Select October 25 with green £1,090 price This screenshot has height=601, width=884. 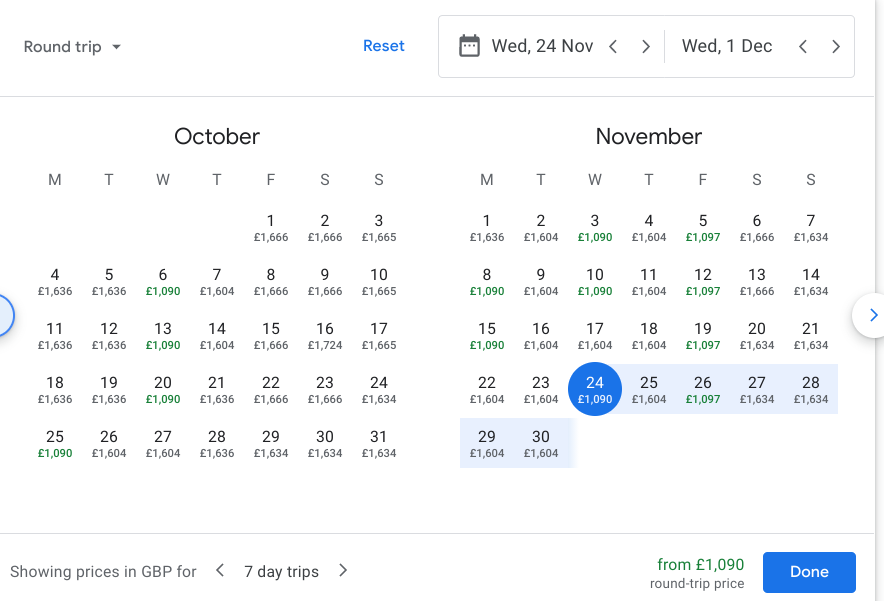coord(55,443)
